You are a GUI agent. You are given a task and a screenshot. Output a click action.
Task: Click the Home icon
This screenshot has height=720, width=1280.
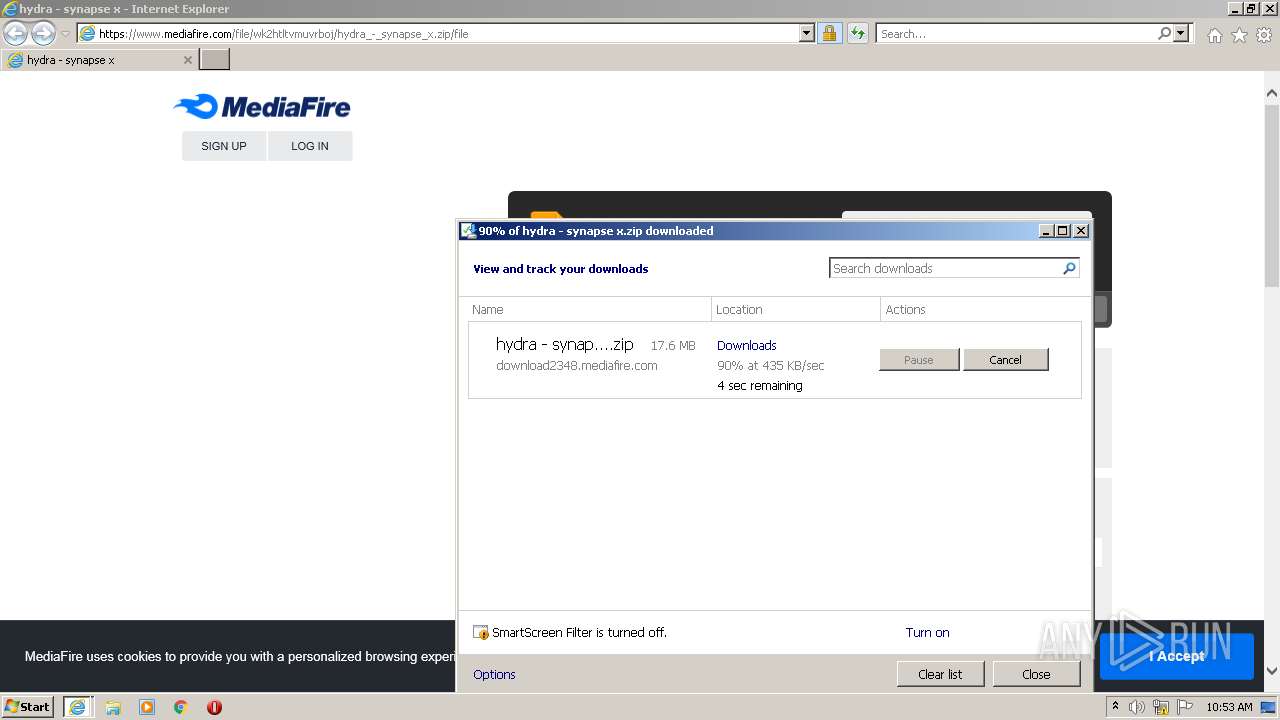(1214, 35)
